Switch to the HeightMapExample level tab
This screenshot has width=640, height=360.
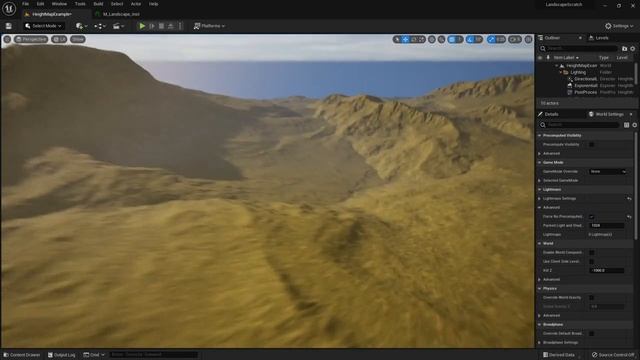coord(51,14)
